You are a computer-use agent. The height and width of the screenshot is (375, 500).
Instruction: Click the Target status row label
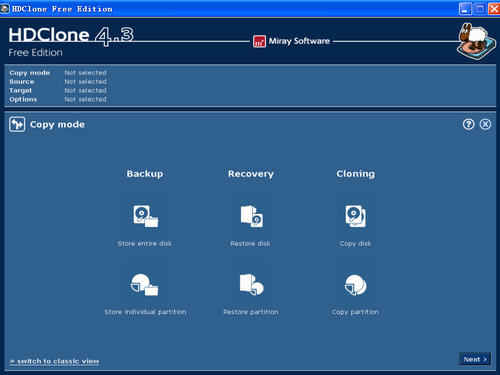[x=21, y=91]
